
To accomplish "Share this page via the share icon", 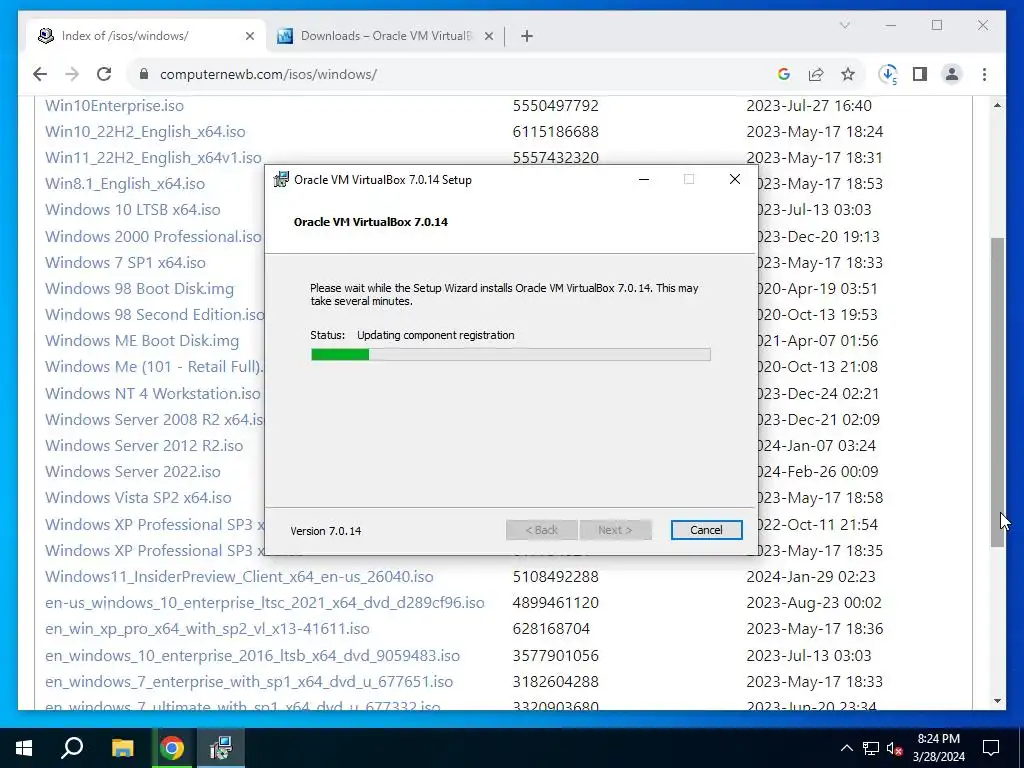I will [x=816, y=74].
